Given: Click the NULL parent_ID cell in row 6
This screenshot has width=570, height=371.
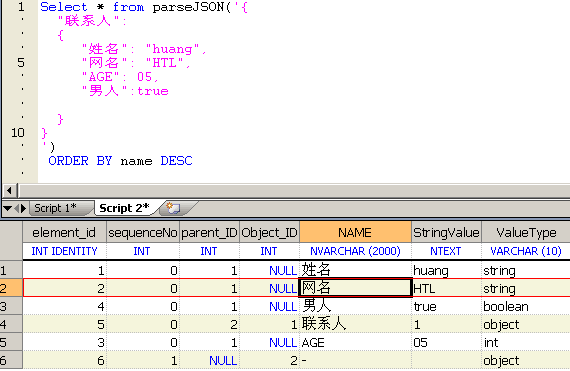Looking at the screenshot, I should 209,360.
